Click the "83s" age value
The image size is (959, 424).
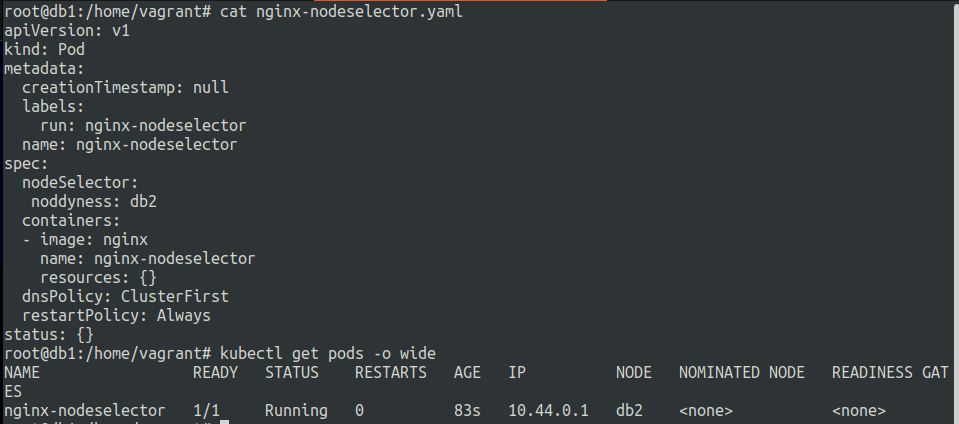coord(467,410)
